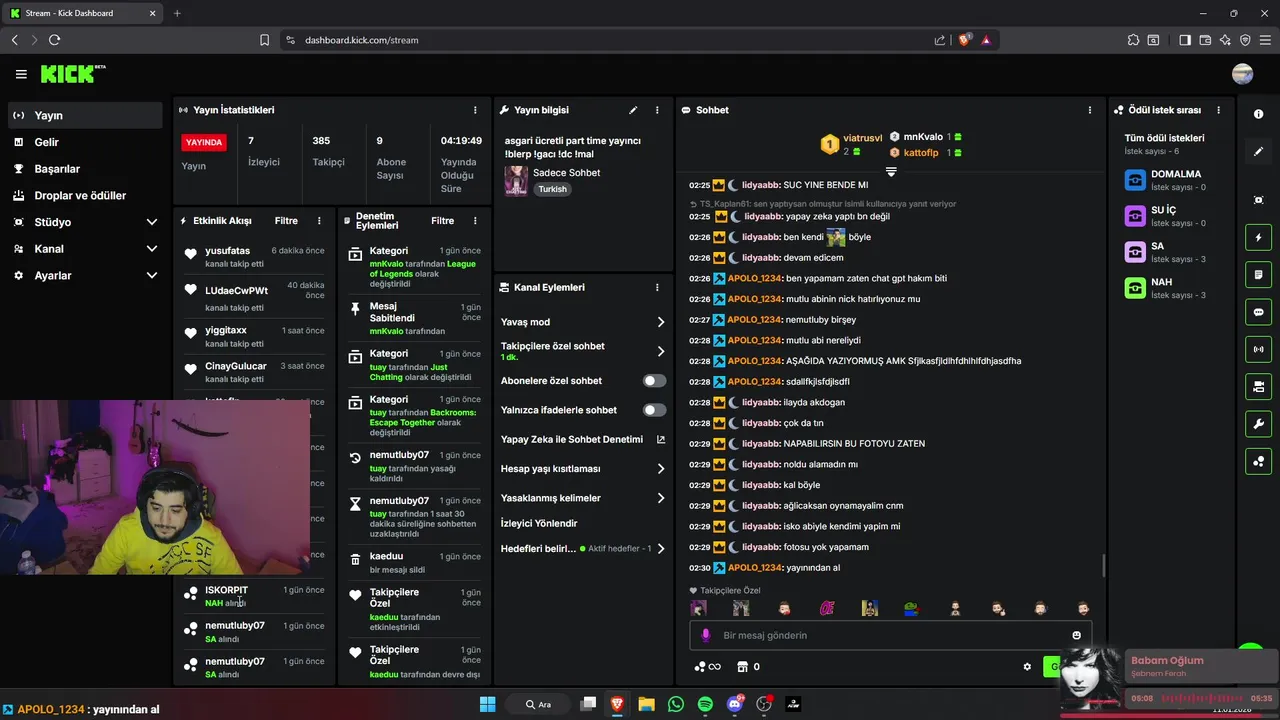Reload the browser page
This screenshot has width=1280, height=720.
54,40
